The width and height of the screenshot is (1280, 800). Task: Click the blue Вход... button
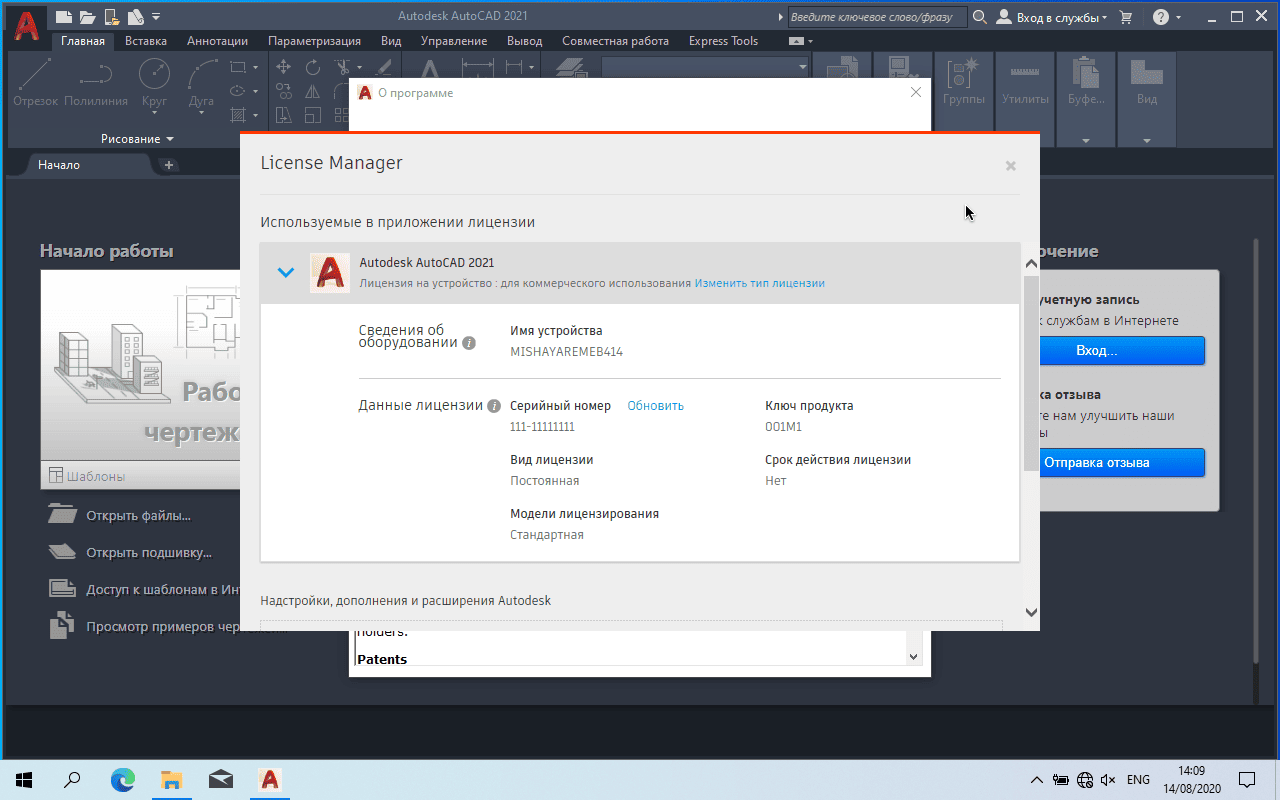click(1096, 351)
